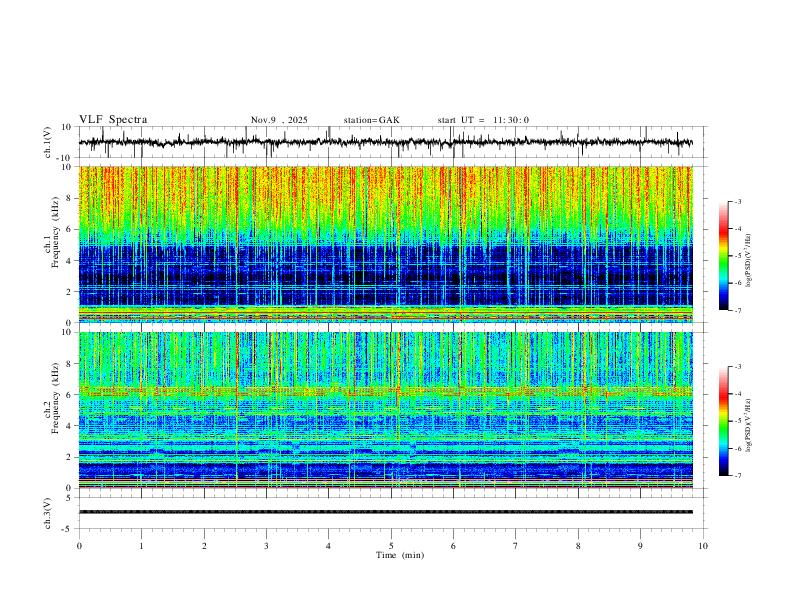Click the "VLF Spectra" plot title

point(113,120)
